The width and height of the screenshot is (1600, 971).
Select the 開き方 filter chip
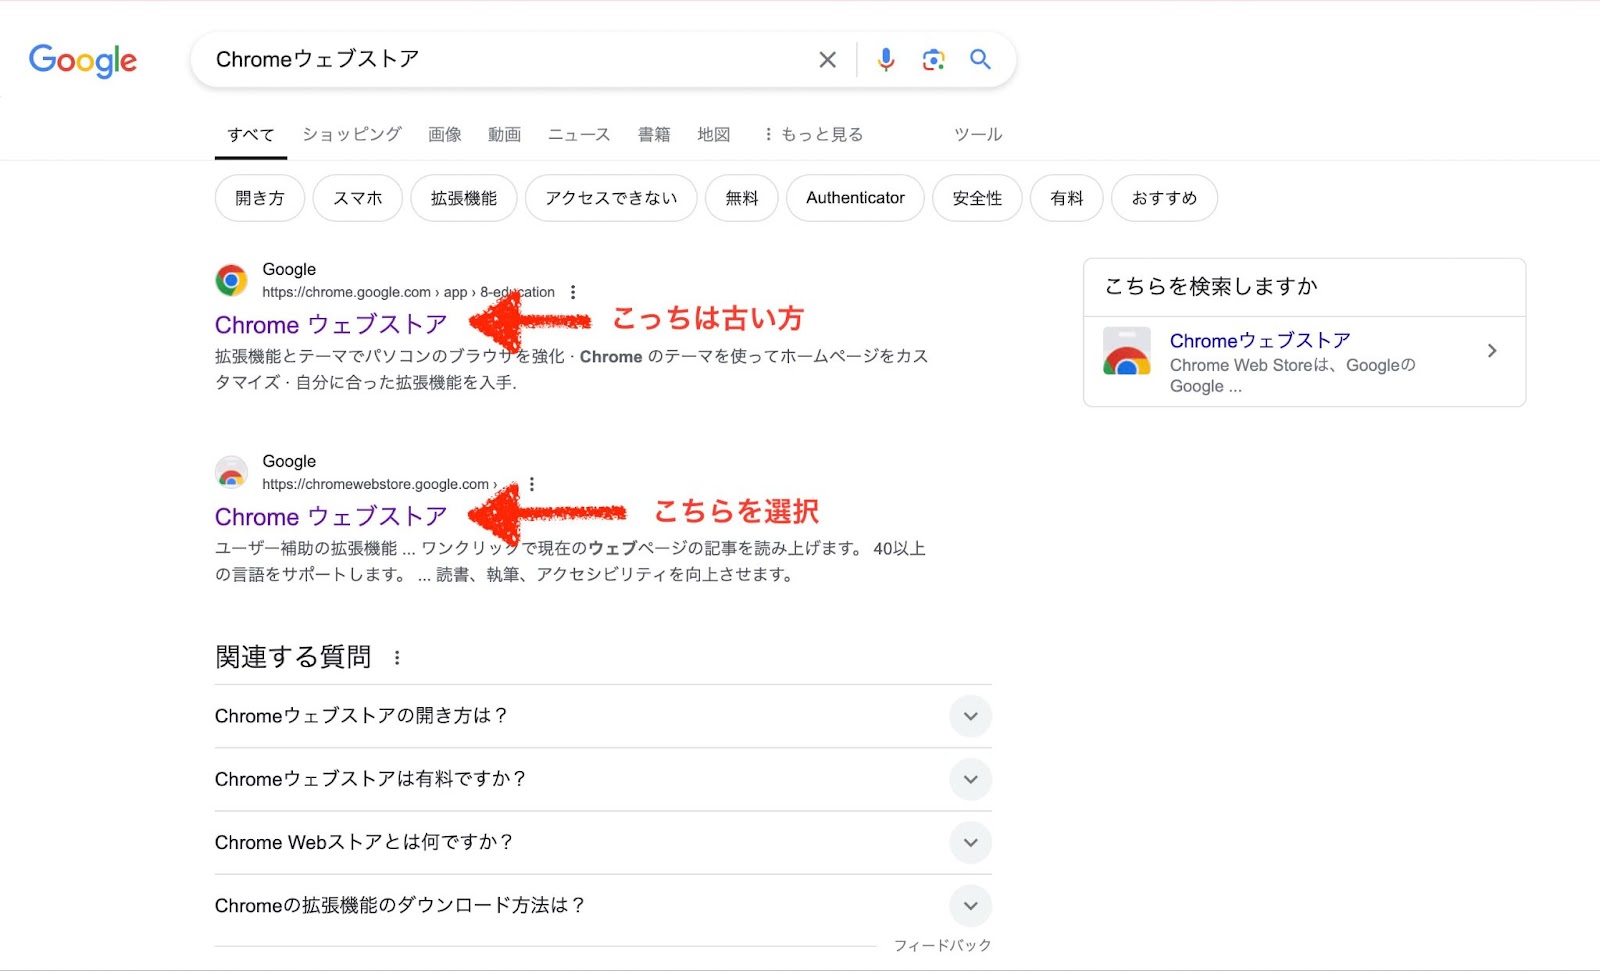pyautogui.click(x=260, y=198)
